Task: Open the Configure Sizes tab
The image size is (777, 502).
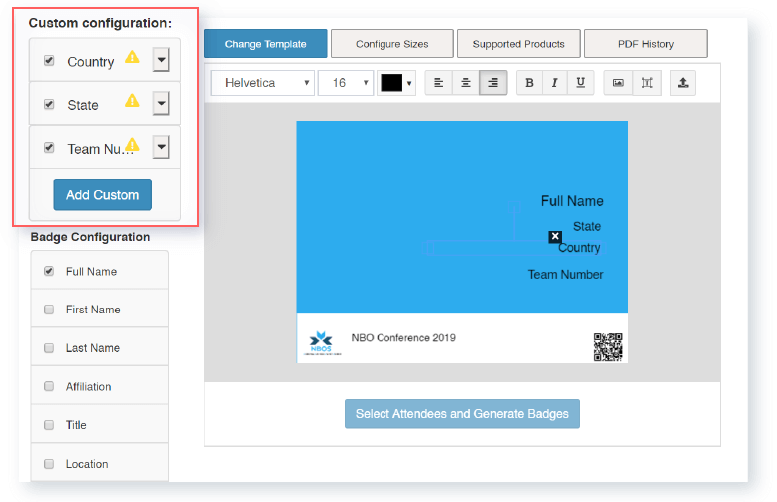Action: click(392, 44)
